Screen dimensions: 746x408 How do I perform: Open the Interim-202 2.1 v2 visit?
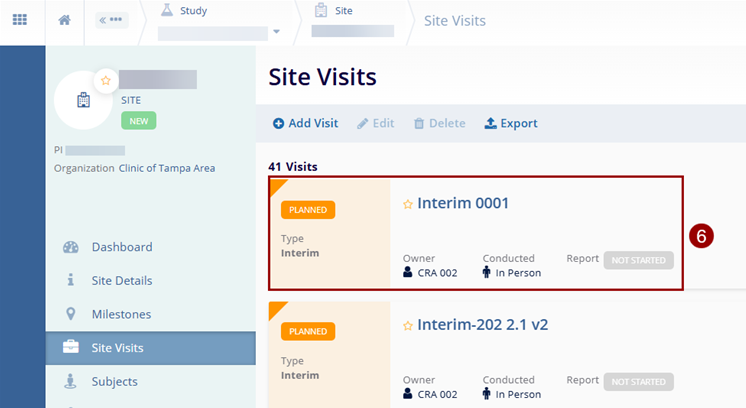(x=482, y=324)
